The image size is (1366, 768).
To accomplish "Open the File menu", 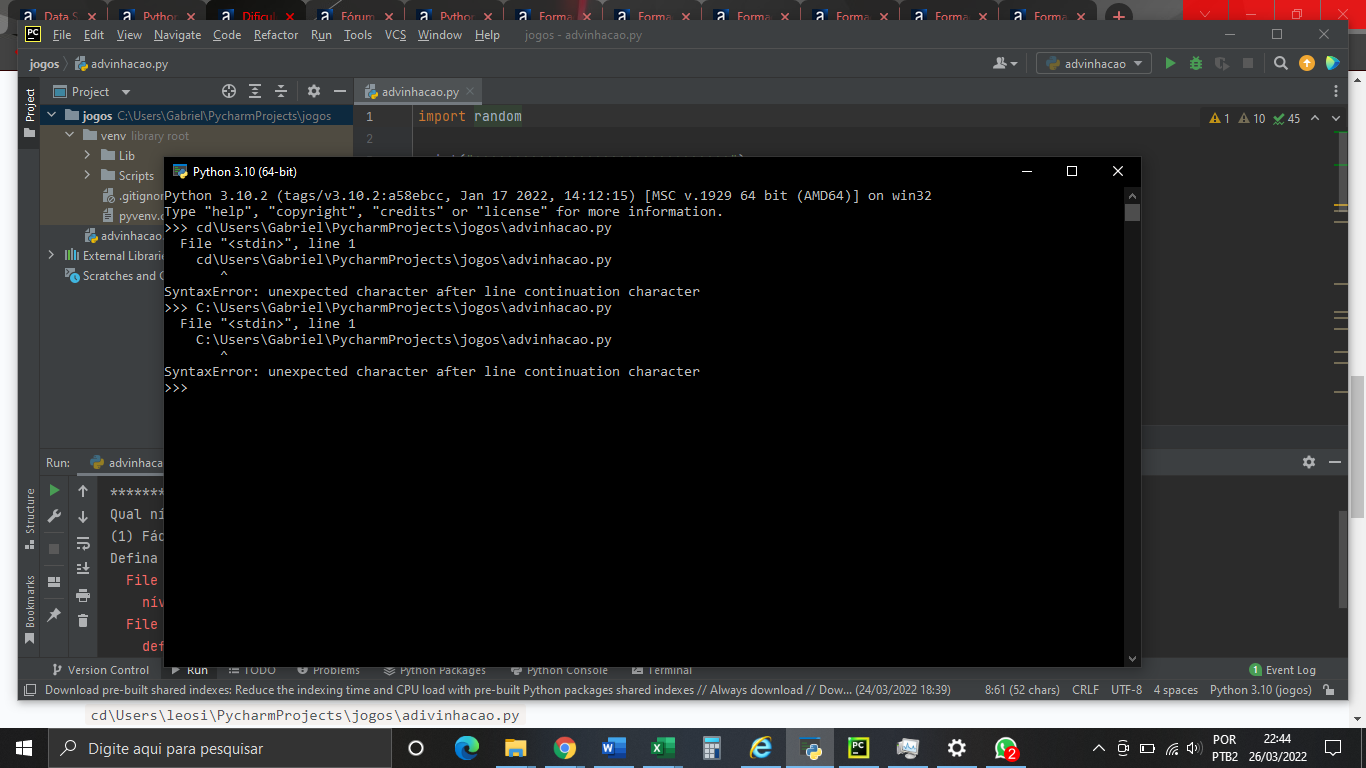I will [x=62, y=35].
